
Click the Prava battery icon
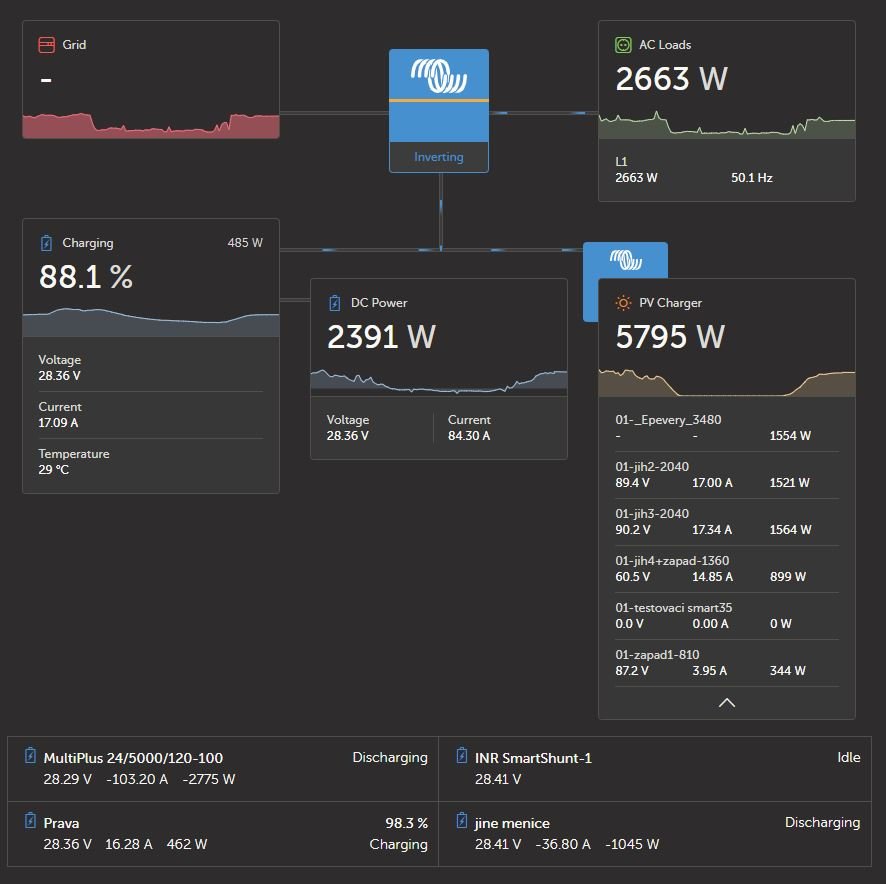point(30,823)
